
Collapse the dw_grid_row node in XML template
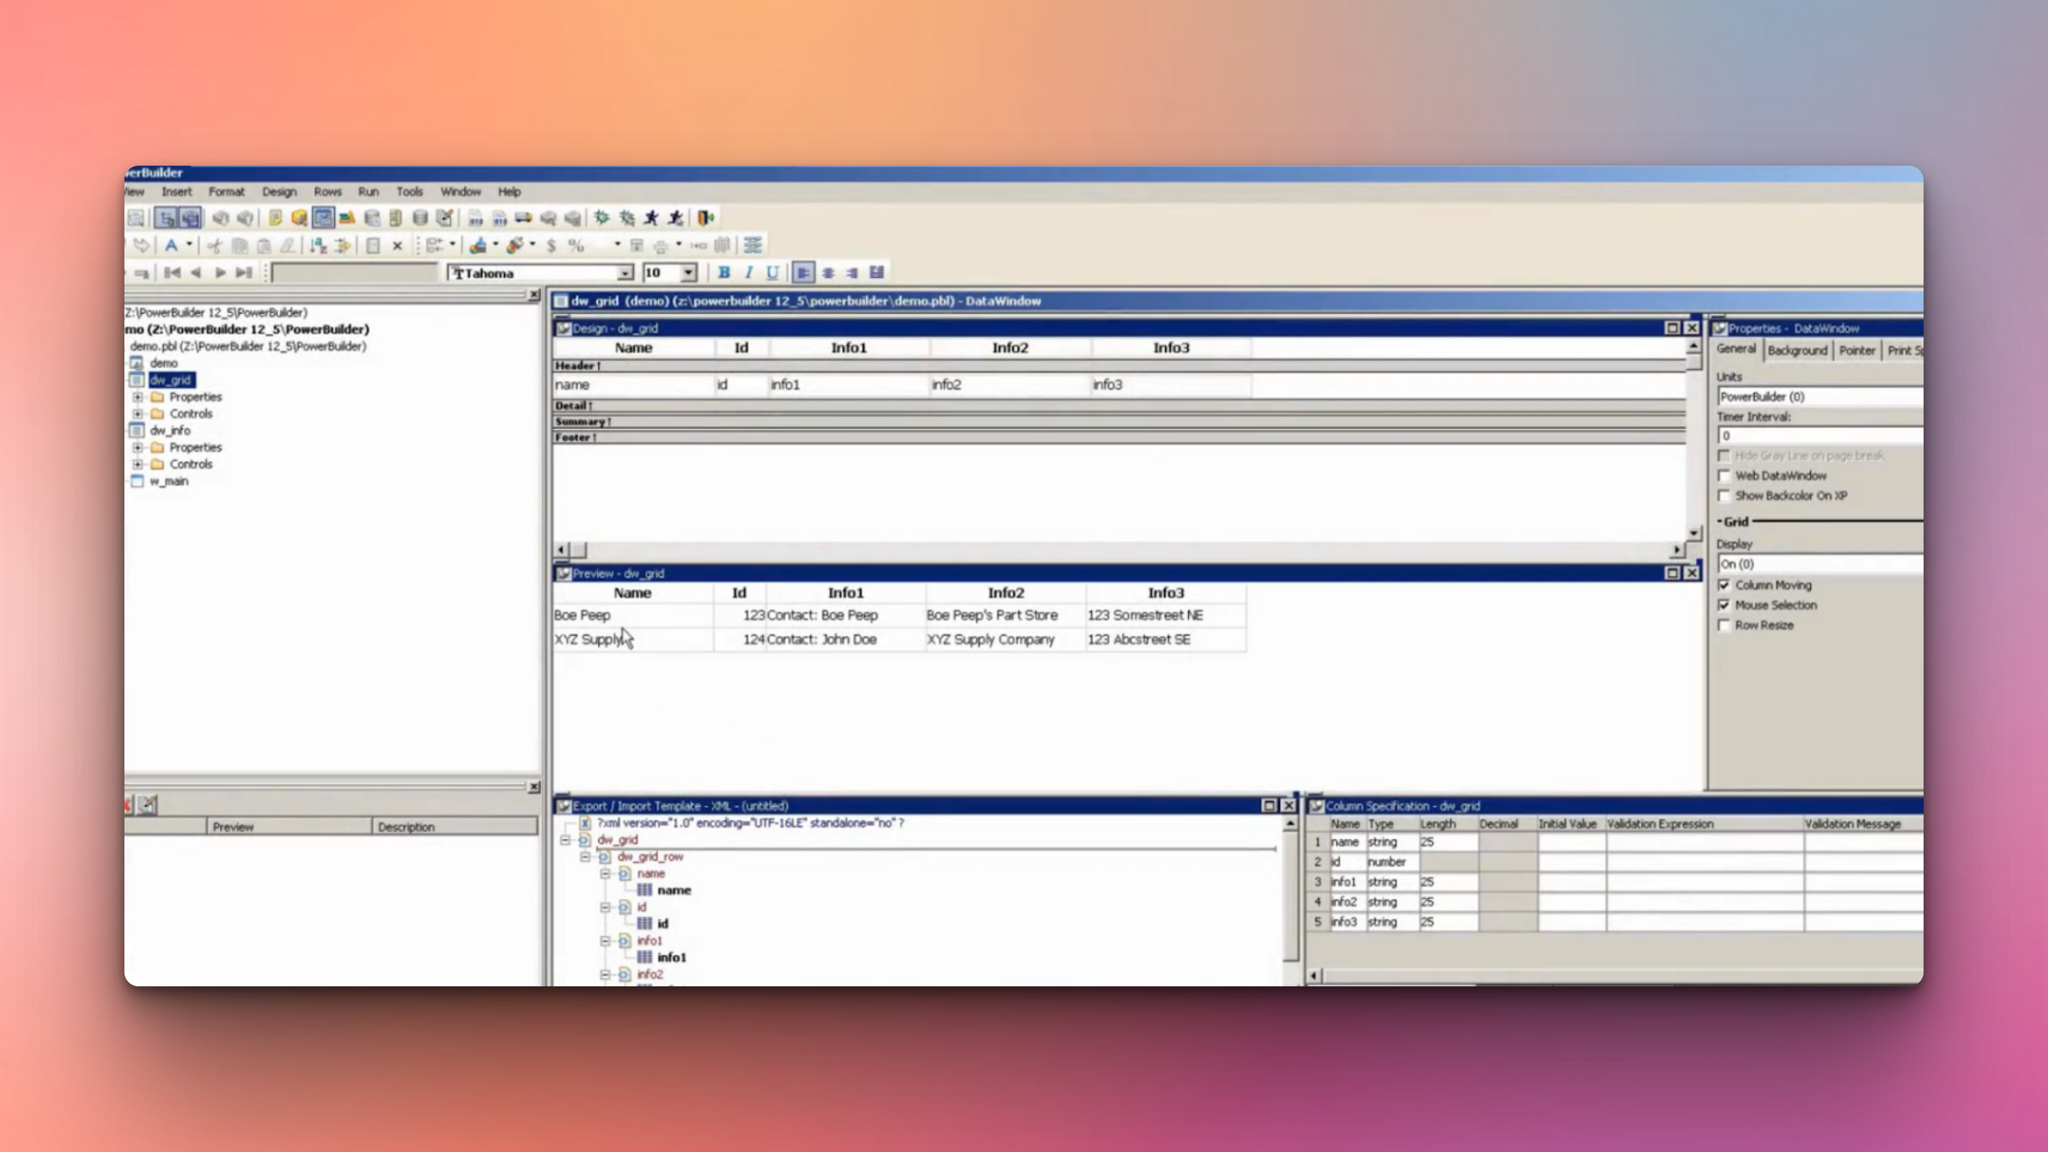click(585, 856)
